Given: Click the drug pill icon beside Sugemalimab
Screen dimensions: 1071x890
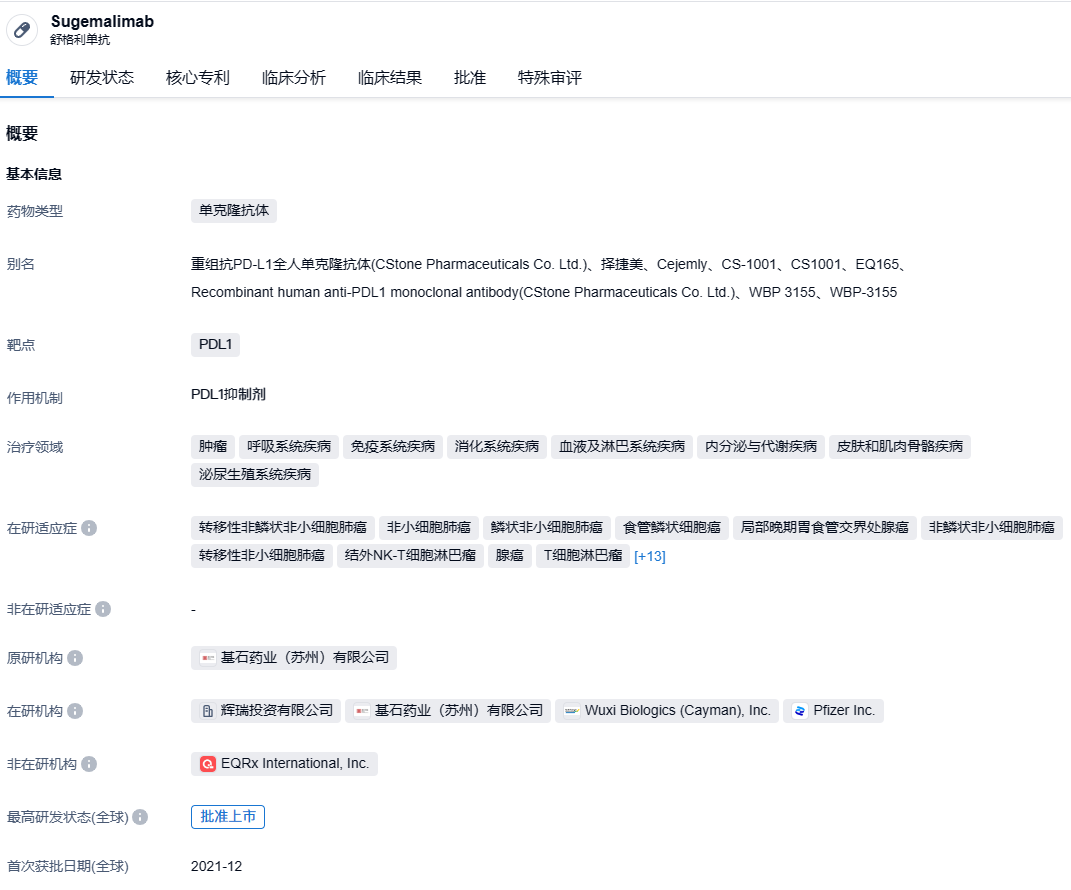Looking at the screenshot, I should (22, 30).
